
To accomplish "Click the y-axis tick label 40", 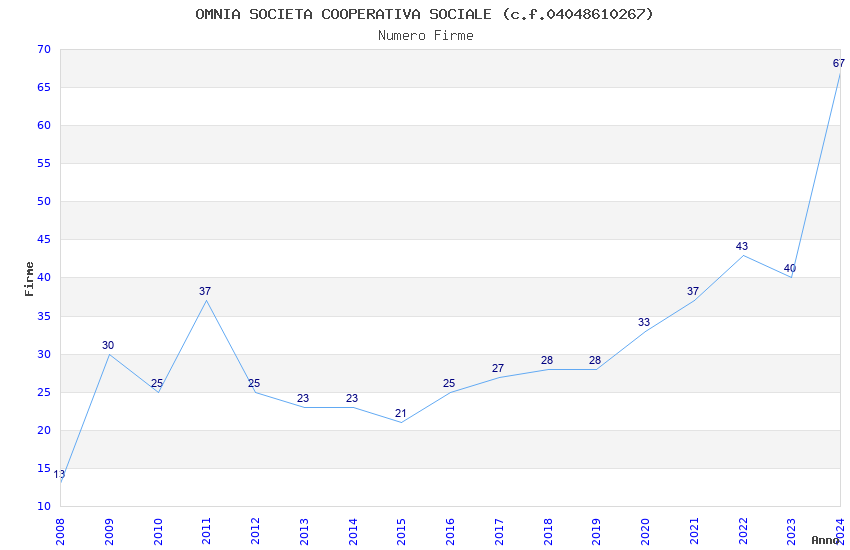I will (x=44, y=277).
